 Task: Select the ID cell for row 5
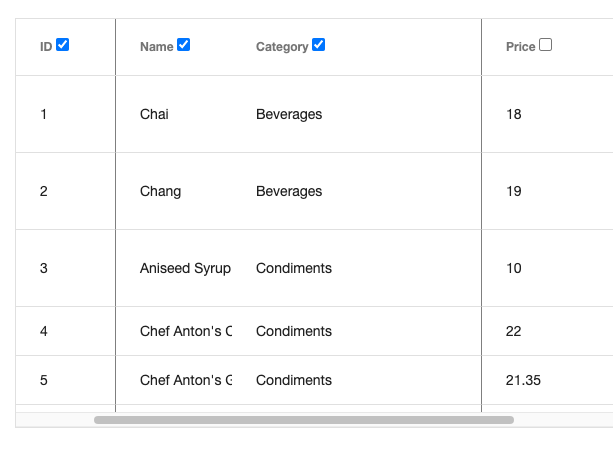43,380
